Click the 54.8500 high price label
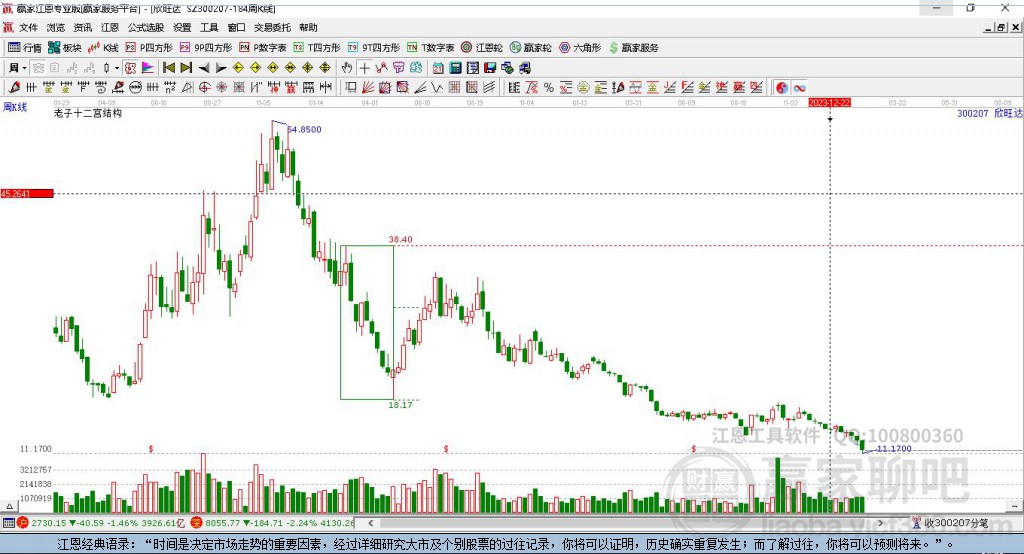 point(304,129)
